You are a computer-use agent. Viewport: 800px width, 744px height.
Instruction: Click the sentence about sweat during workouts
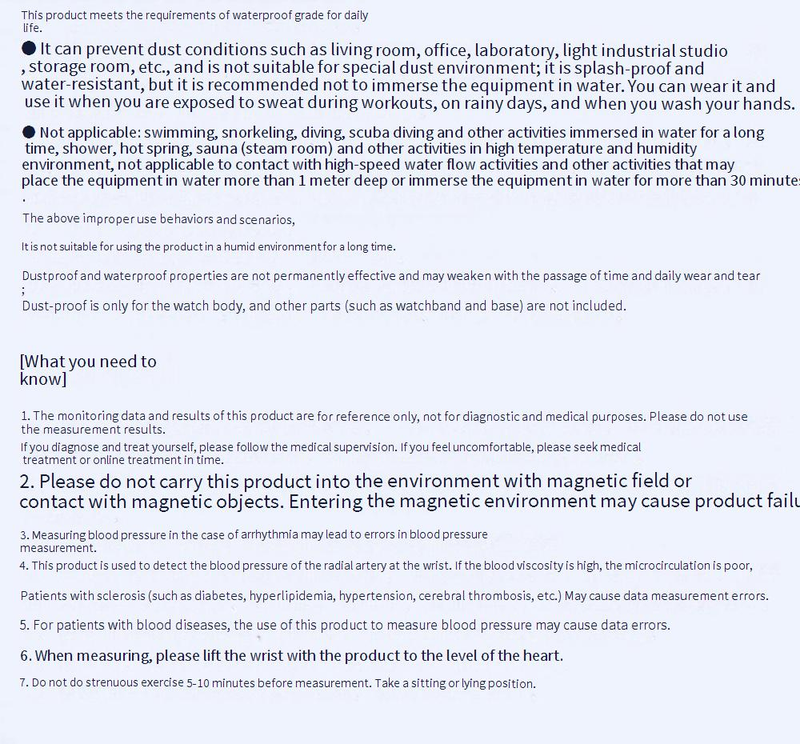[408, 105]
